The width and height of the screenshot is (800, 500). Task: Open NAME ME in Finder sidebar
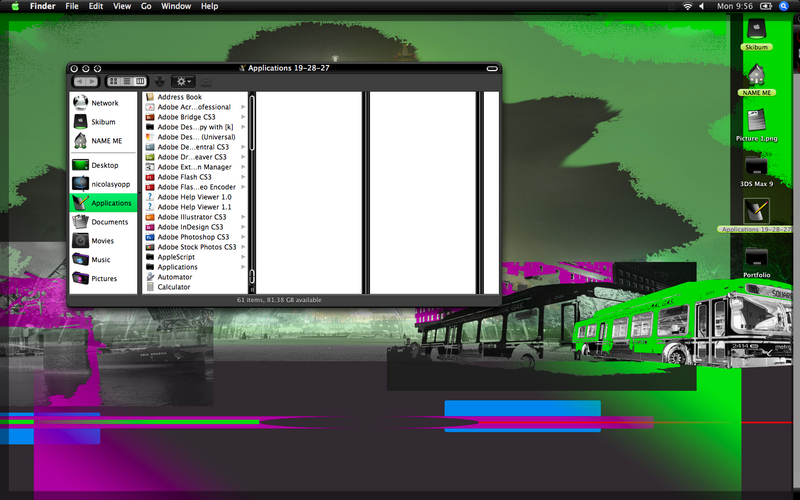[x=104, y=141]
